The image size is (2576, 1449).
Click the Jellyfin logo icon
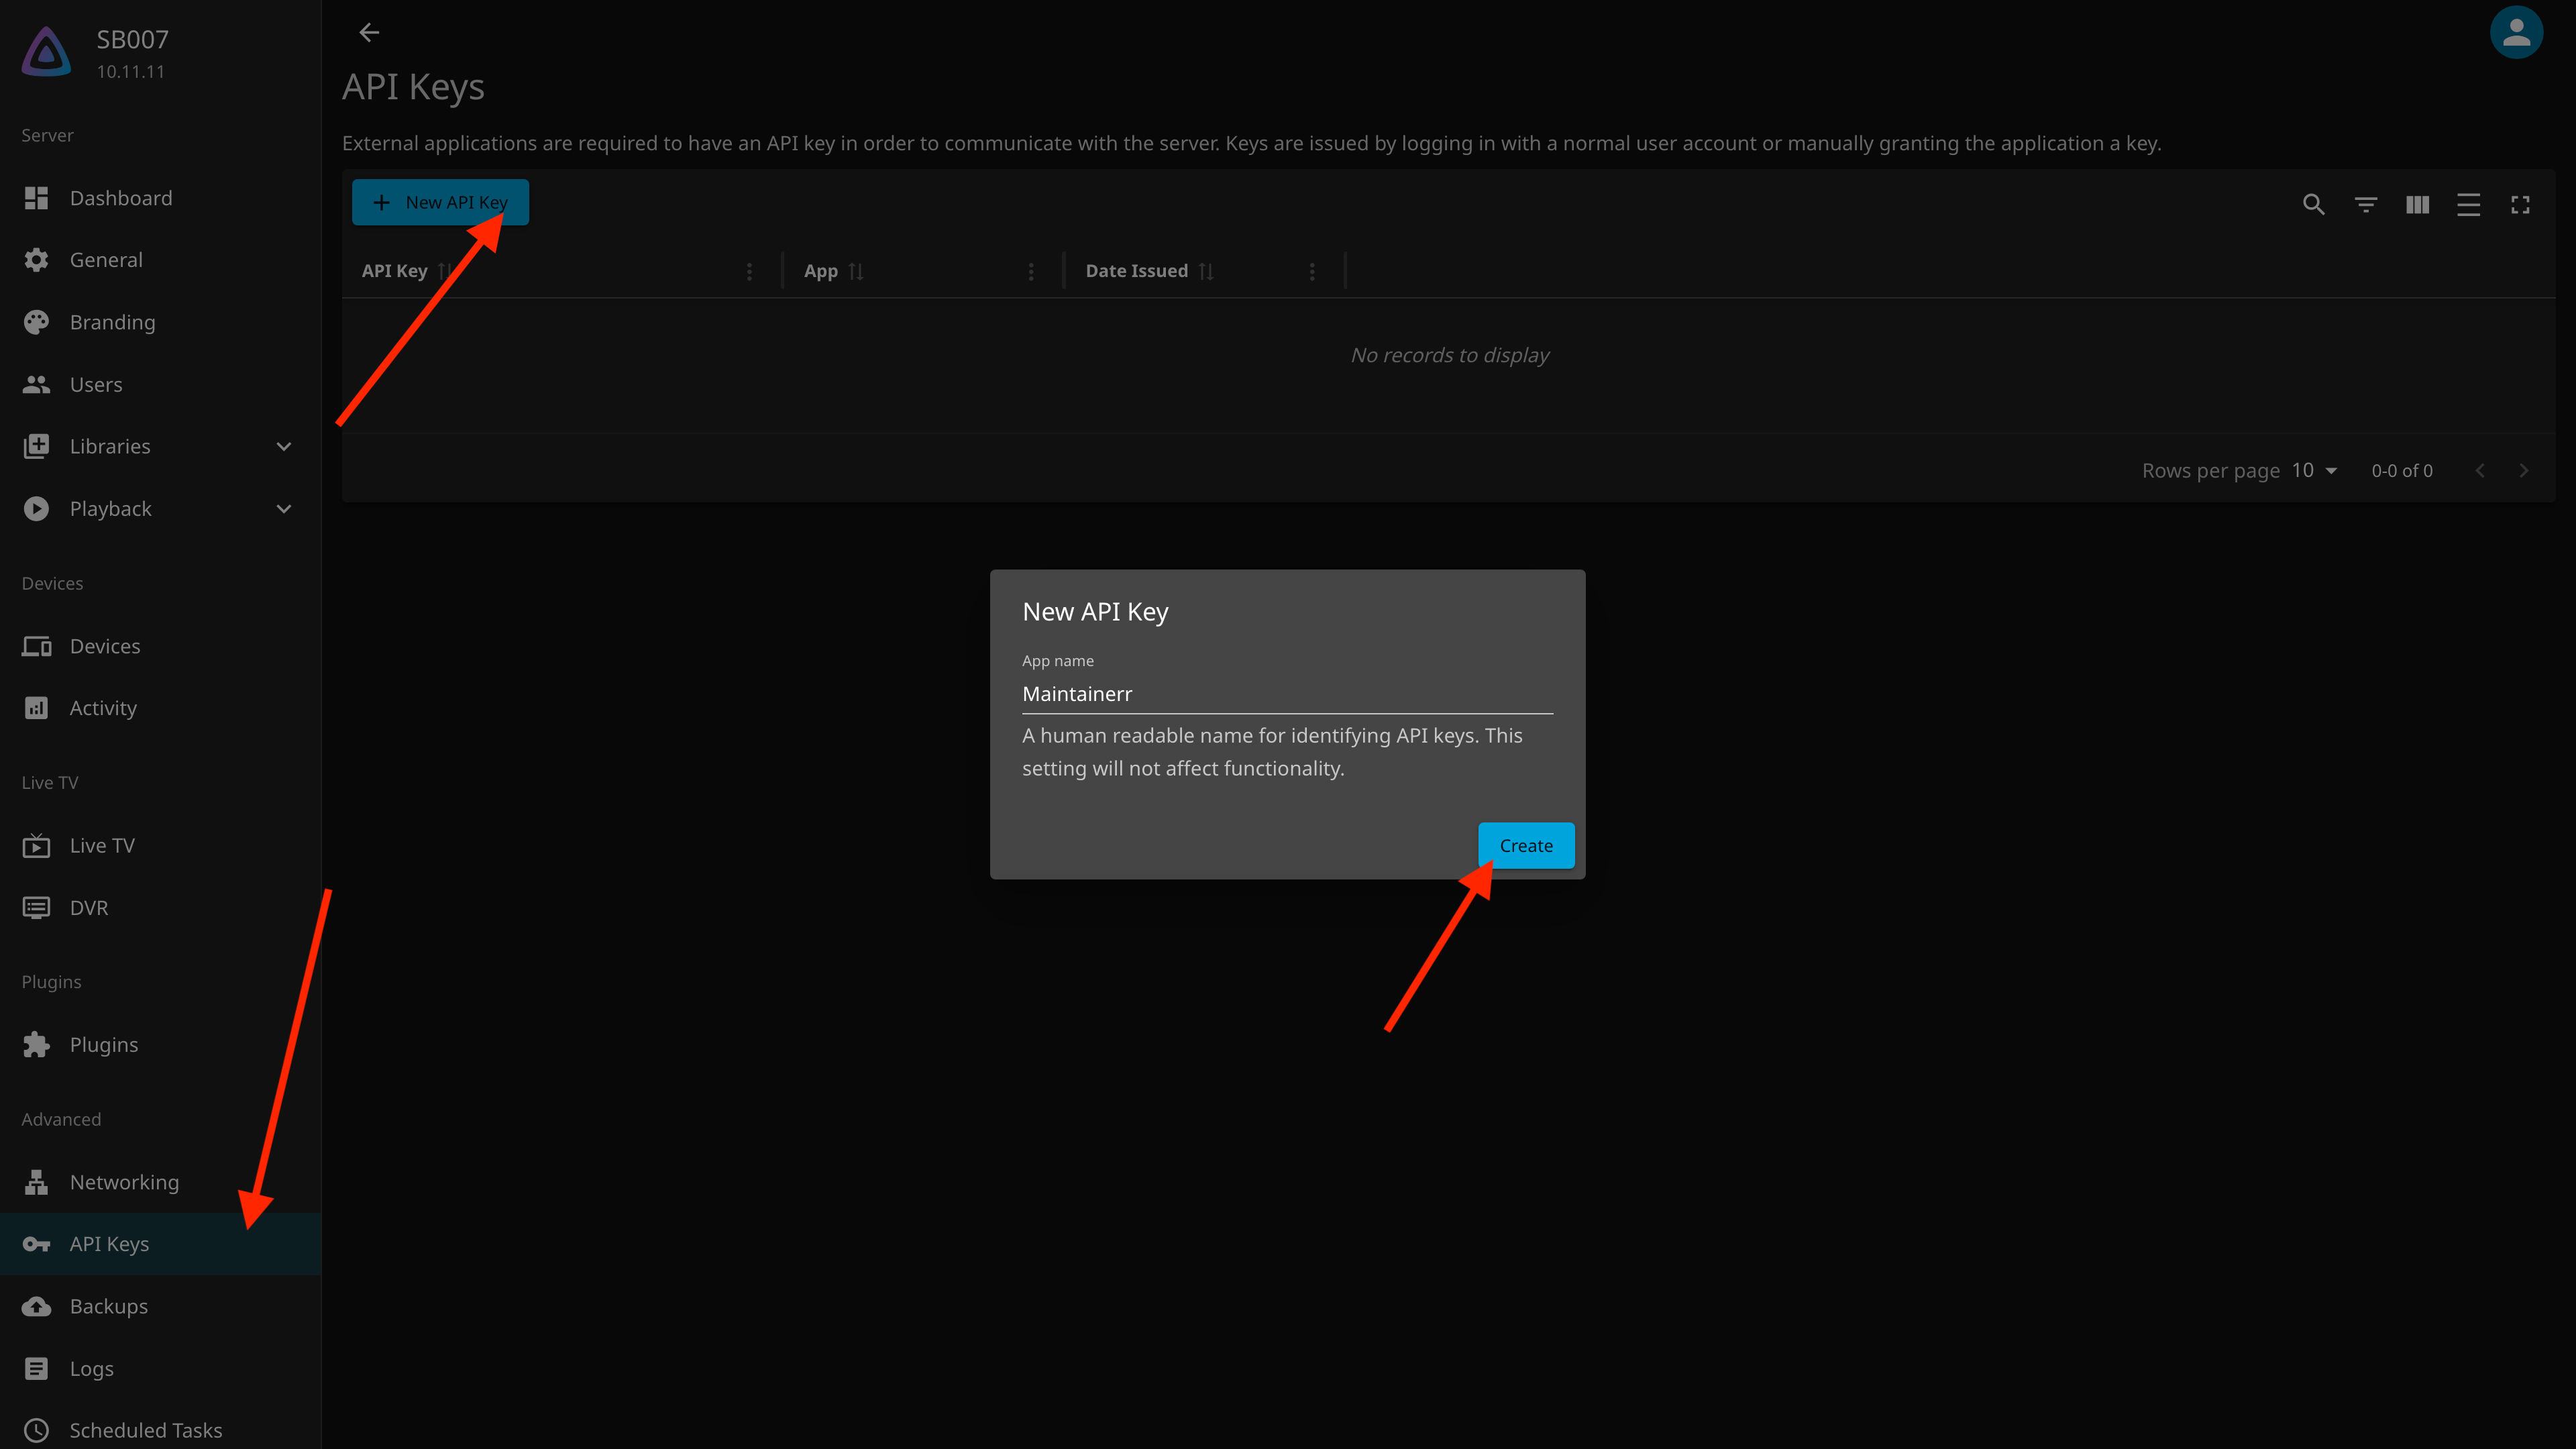coord(46,52)
